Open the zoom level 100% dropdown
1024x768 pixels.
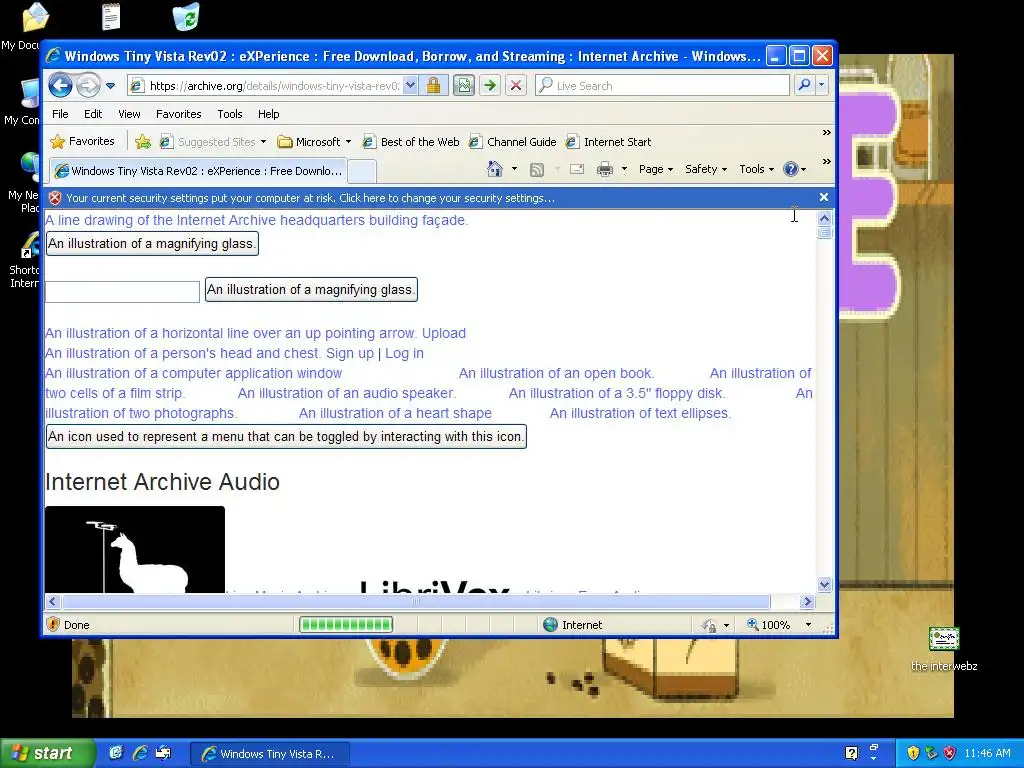(x=808, y=625)
